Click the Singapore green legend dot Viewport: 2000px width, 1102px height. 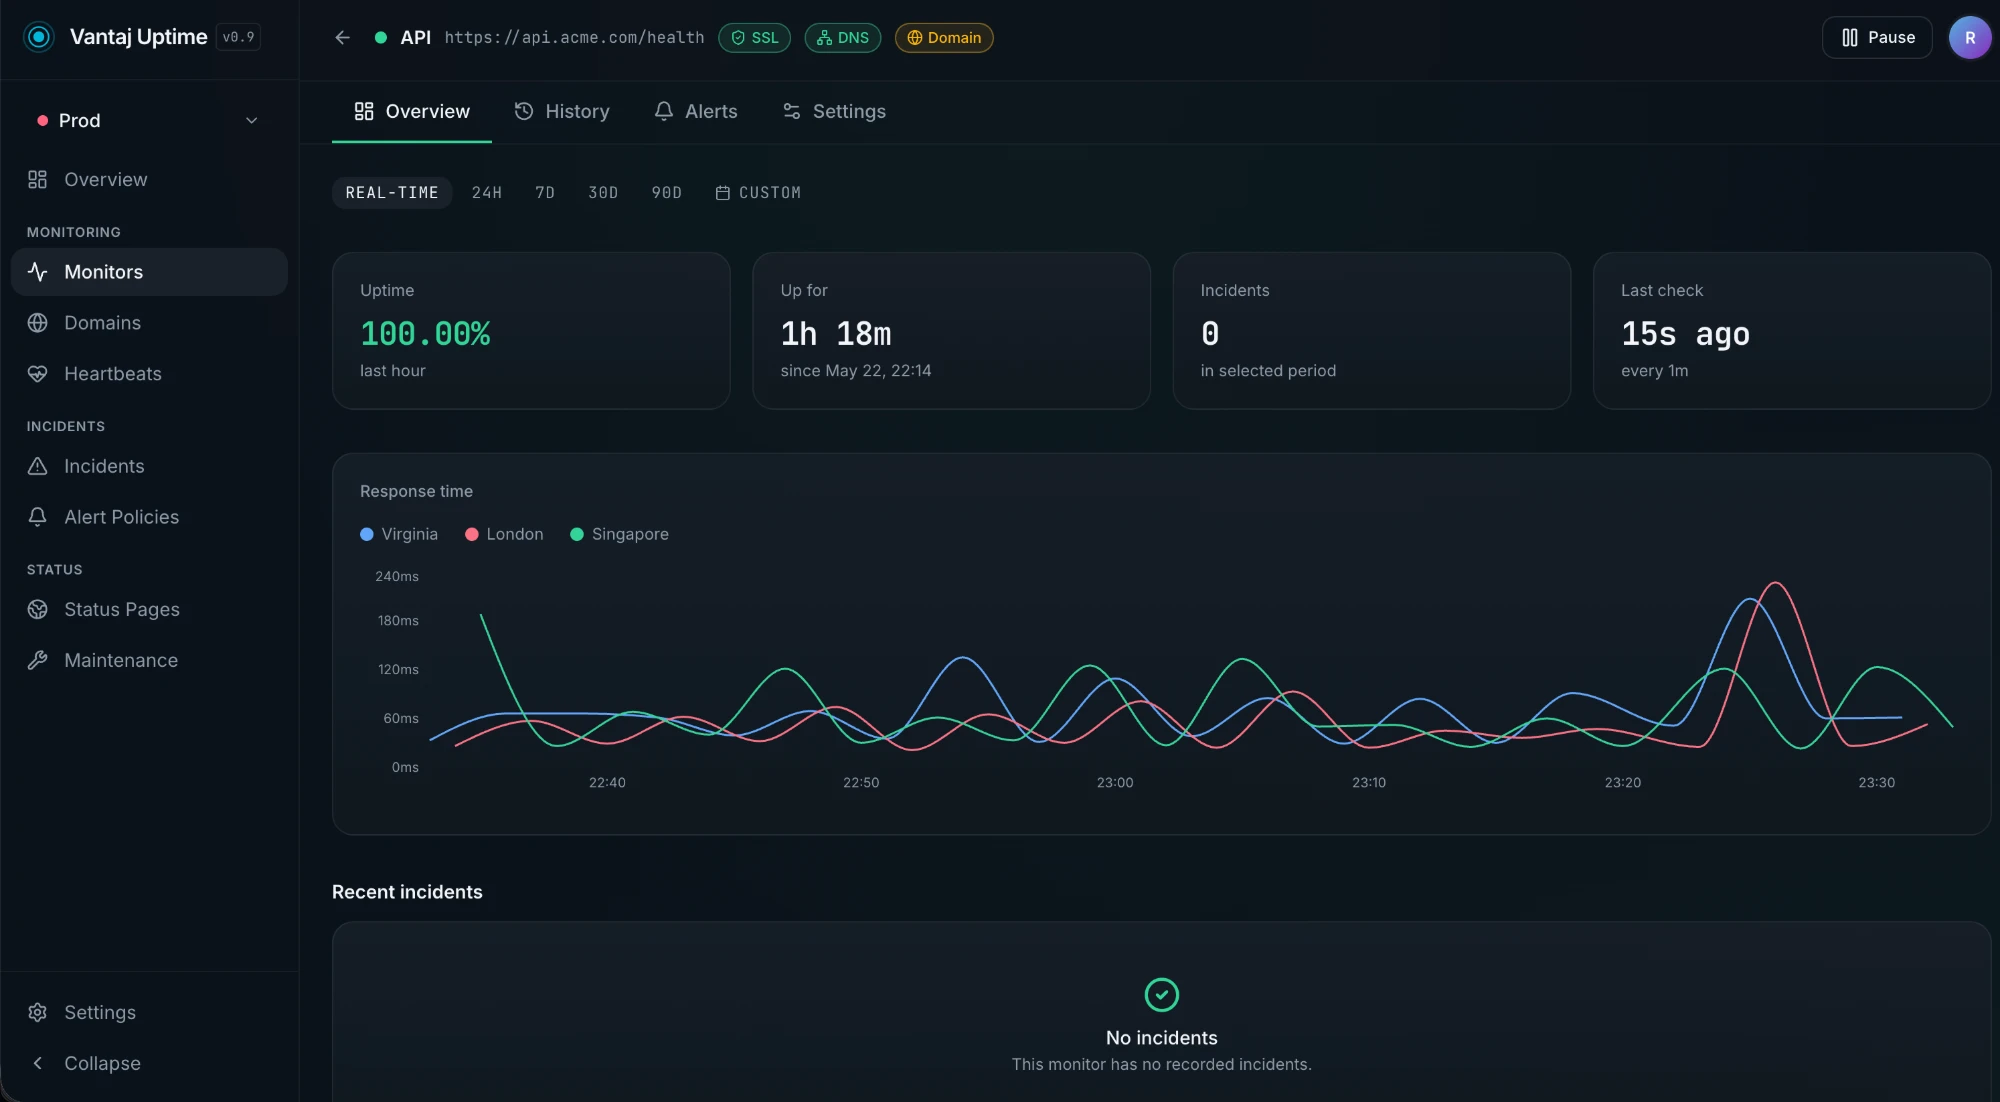point(577,534)
